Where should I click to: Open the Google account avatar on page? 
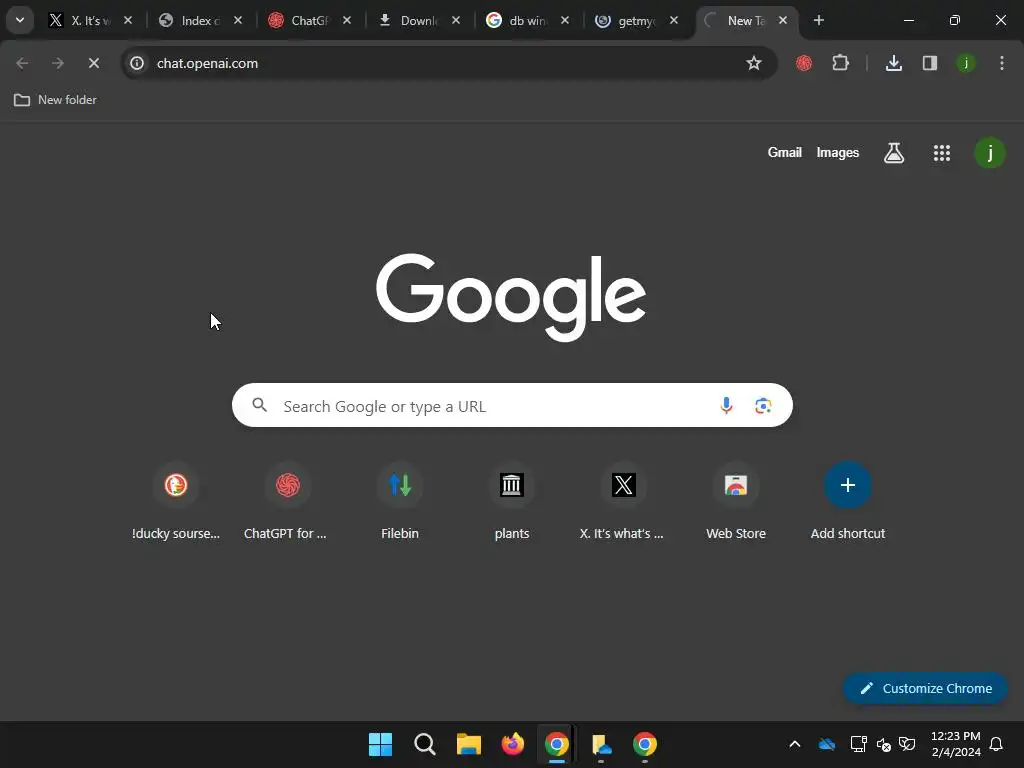coord(990,153)
